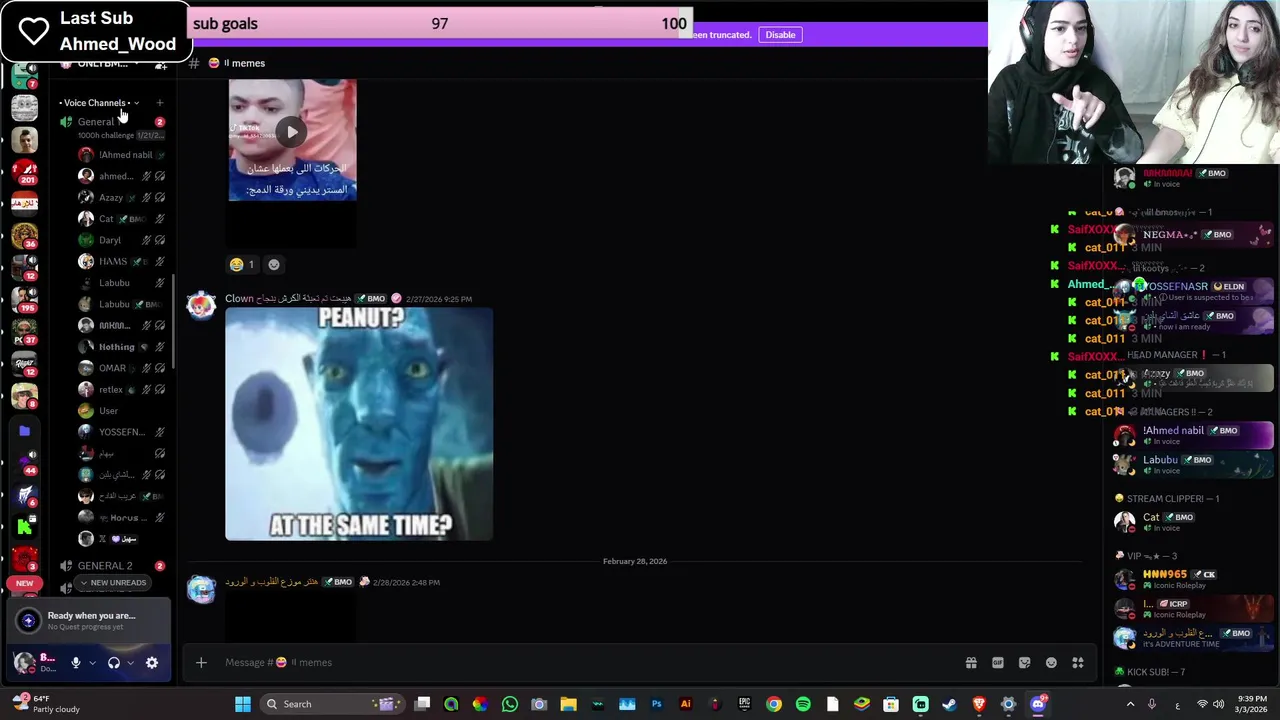The width and height of the screenshot is (1280, 720).
Task: Play the TikTok video thumbnail
Action: click(x=291, y=131)
